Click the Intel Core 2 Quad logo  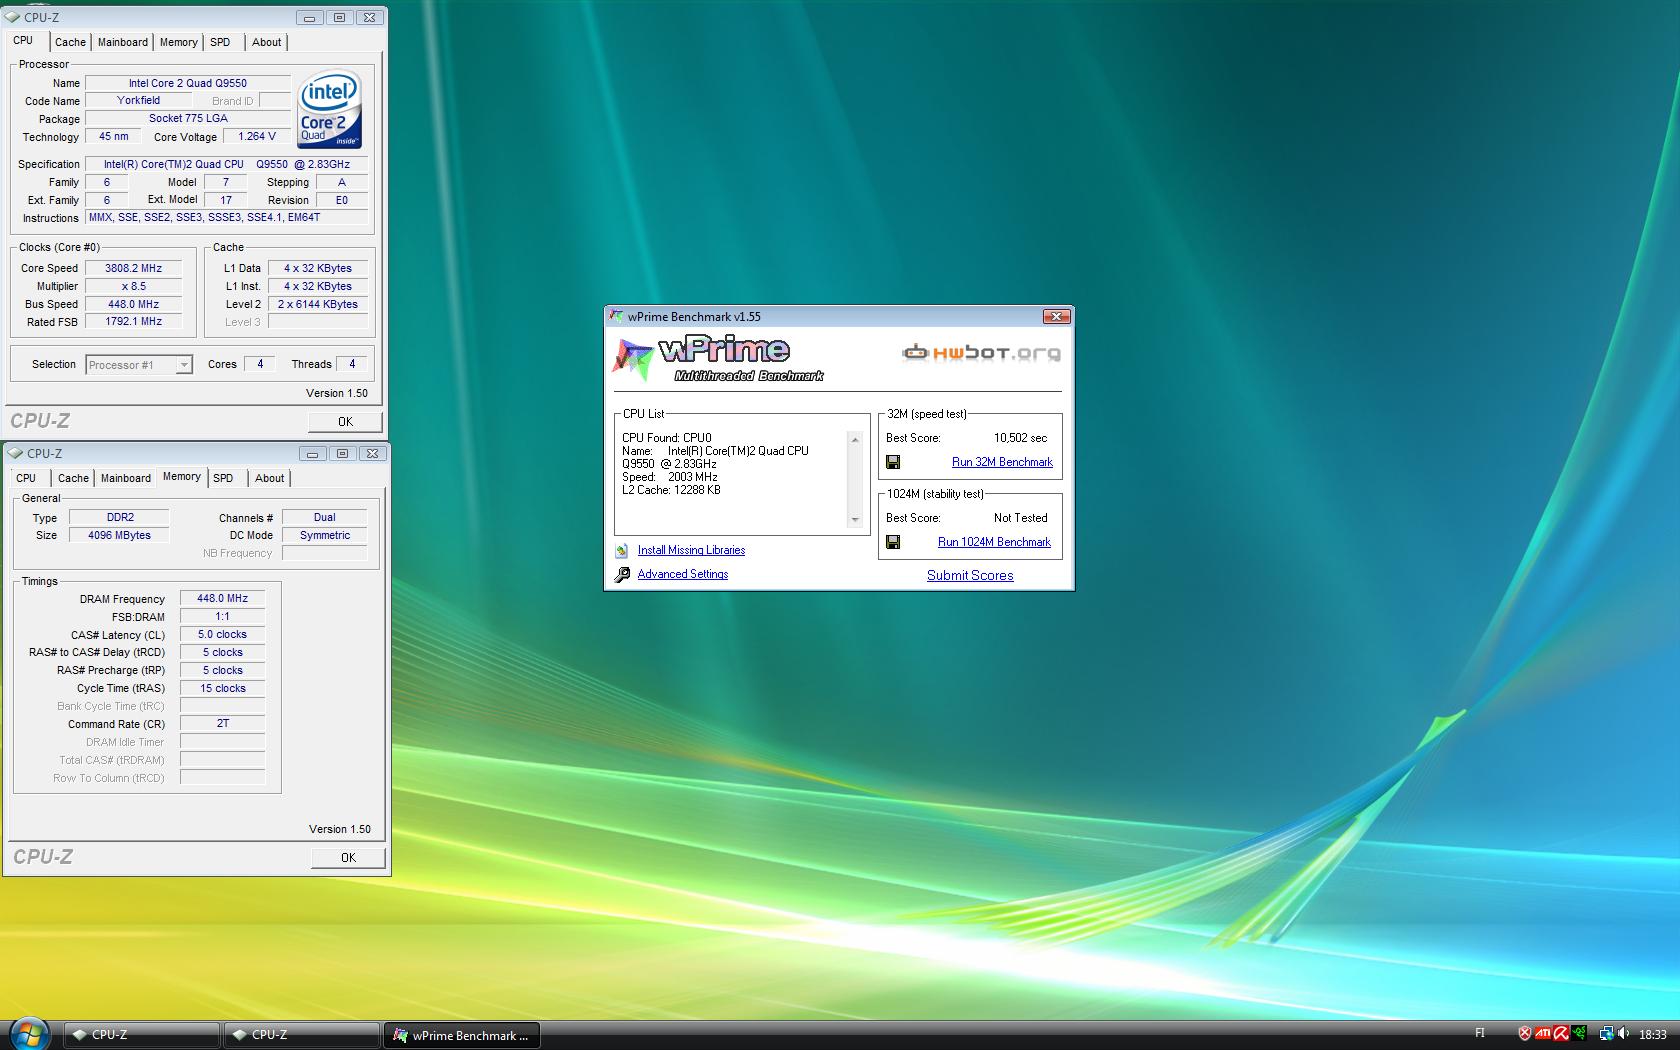[x=329, y=109]
